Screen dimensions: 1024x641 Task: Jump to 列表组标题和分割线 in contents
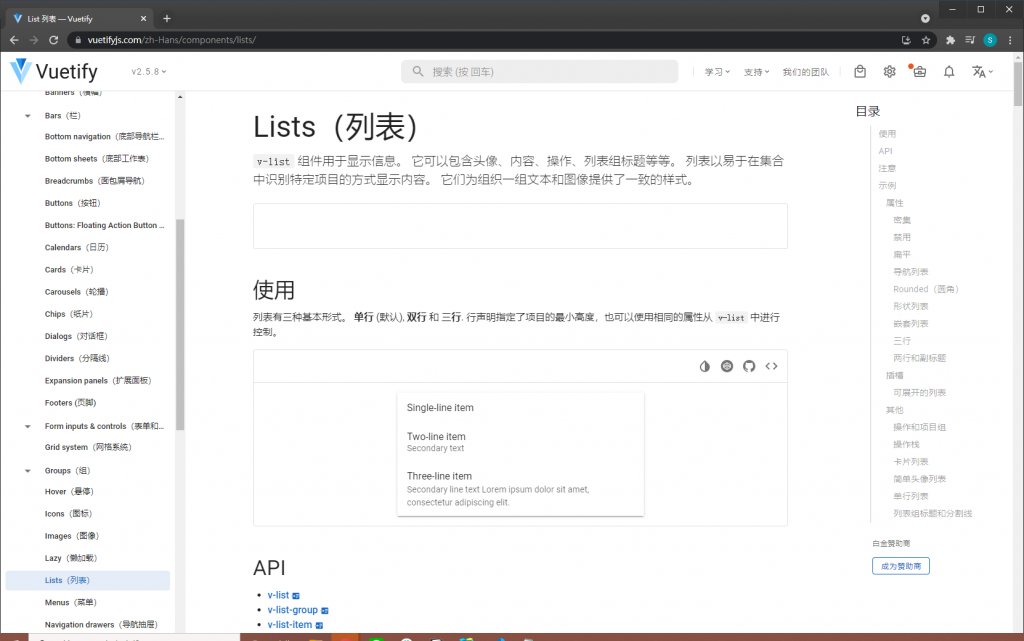click(933, 514)
